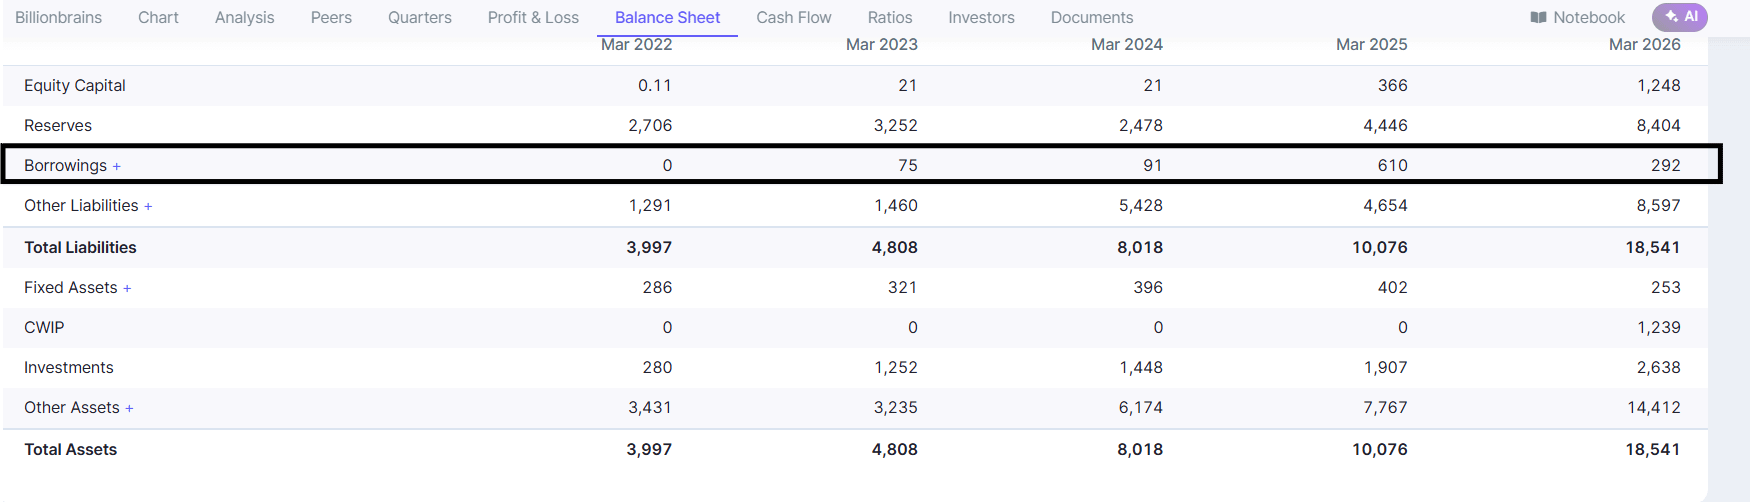Select the Balance Sheet tab
The image size is (1750, 502).
(x=667, y=18)
